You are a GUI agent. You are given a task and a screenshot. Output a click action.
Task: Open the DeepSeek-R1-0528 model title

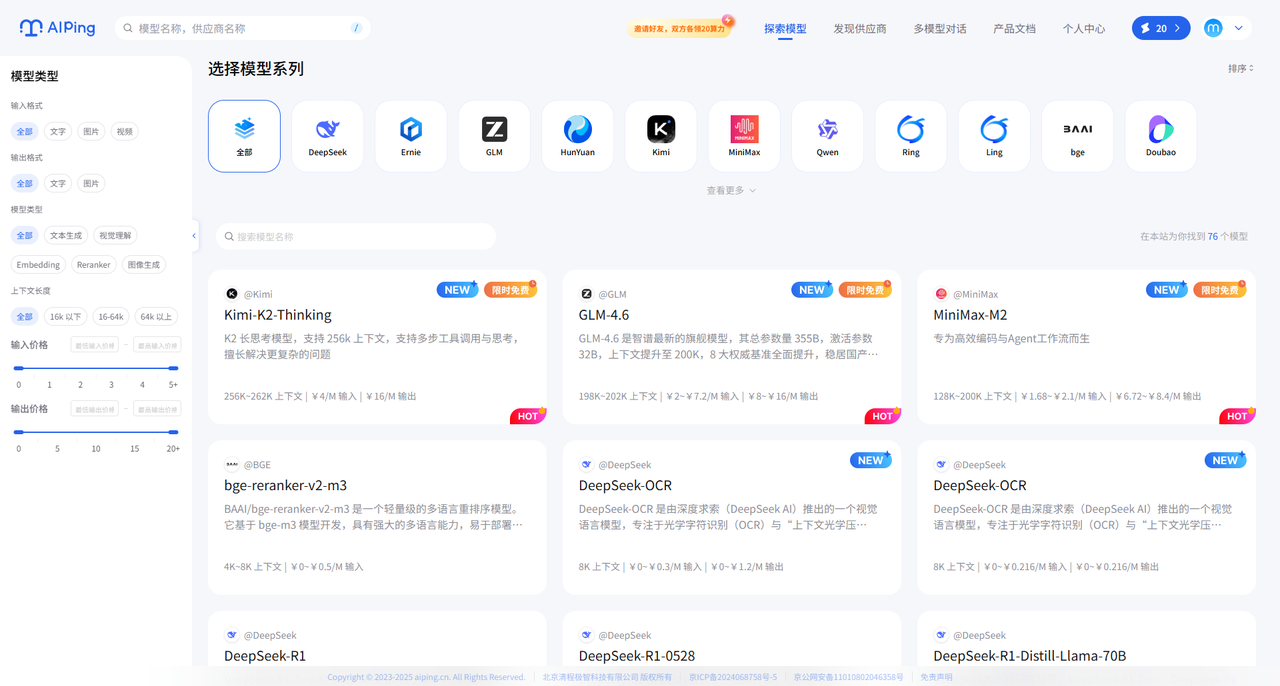pos(636,656)
